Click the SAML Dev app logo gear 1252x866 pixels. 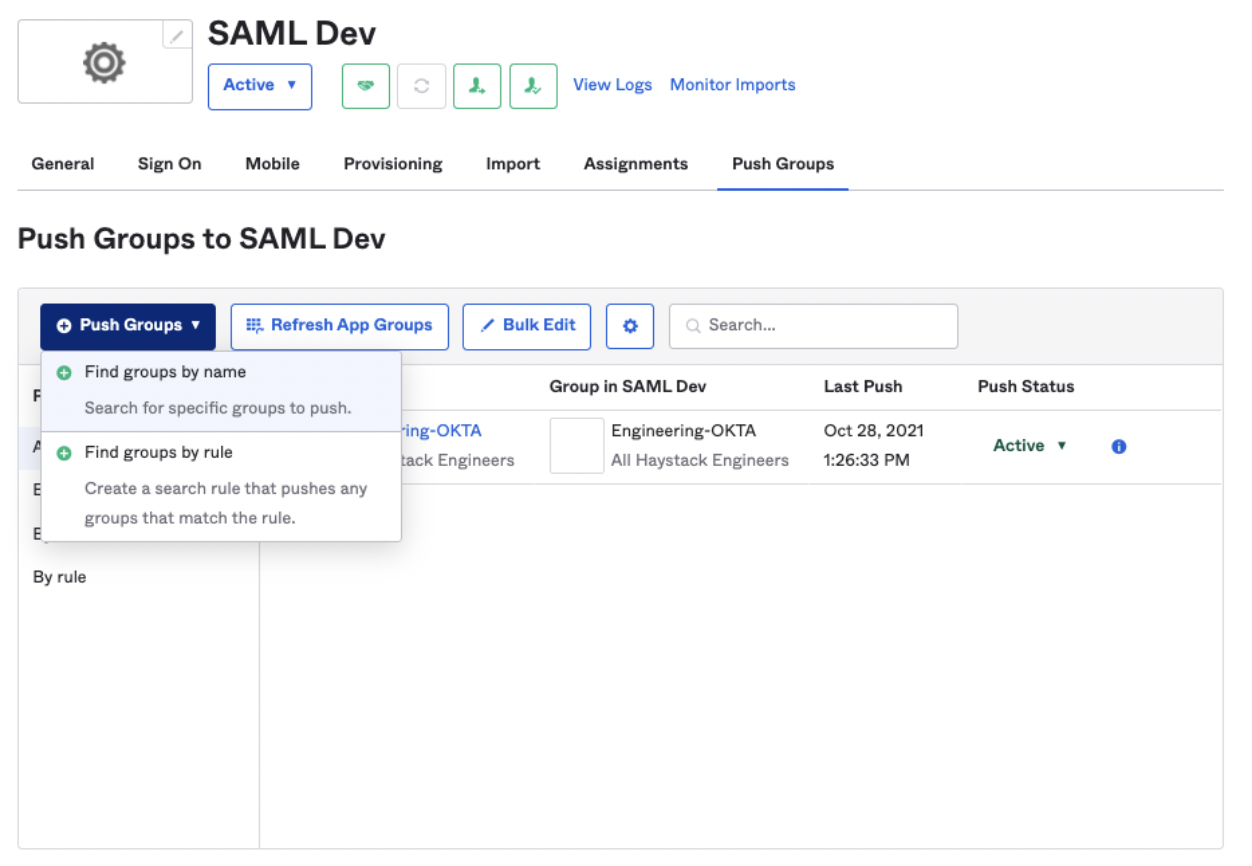coord(104,62)
